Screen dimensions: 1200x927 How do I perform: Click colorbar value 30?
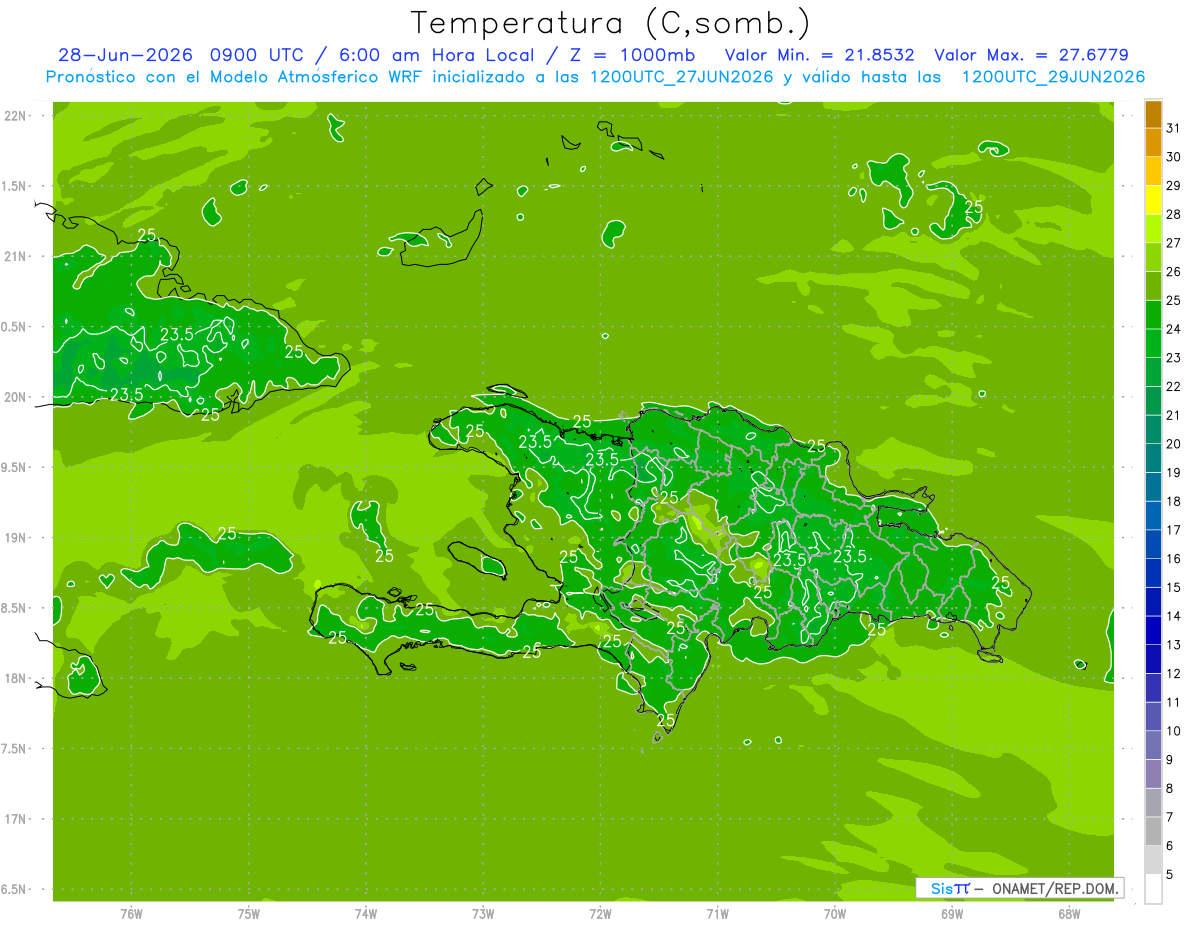(1174, 157)
